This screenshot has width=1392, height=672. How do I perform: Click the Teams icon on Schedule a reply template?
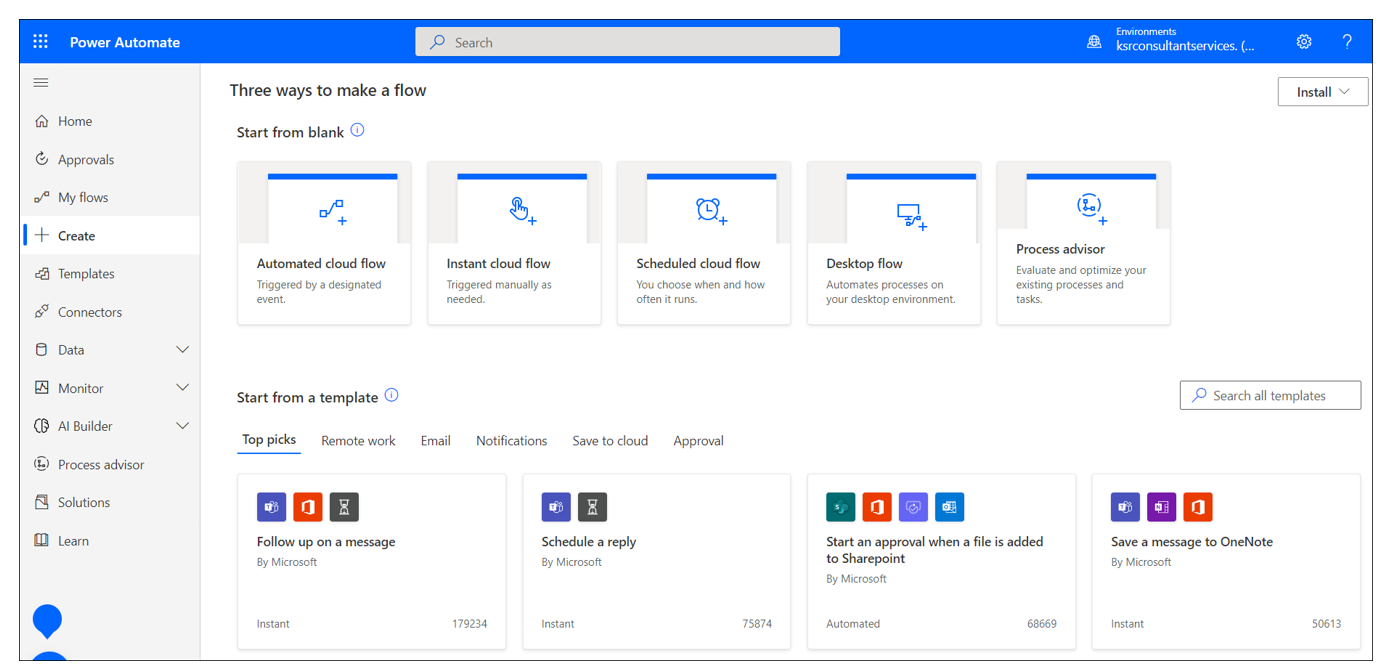point(556,507)
